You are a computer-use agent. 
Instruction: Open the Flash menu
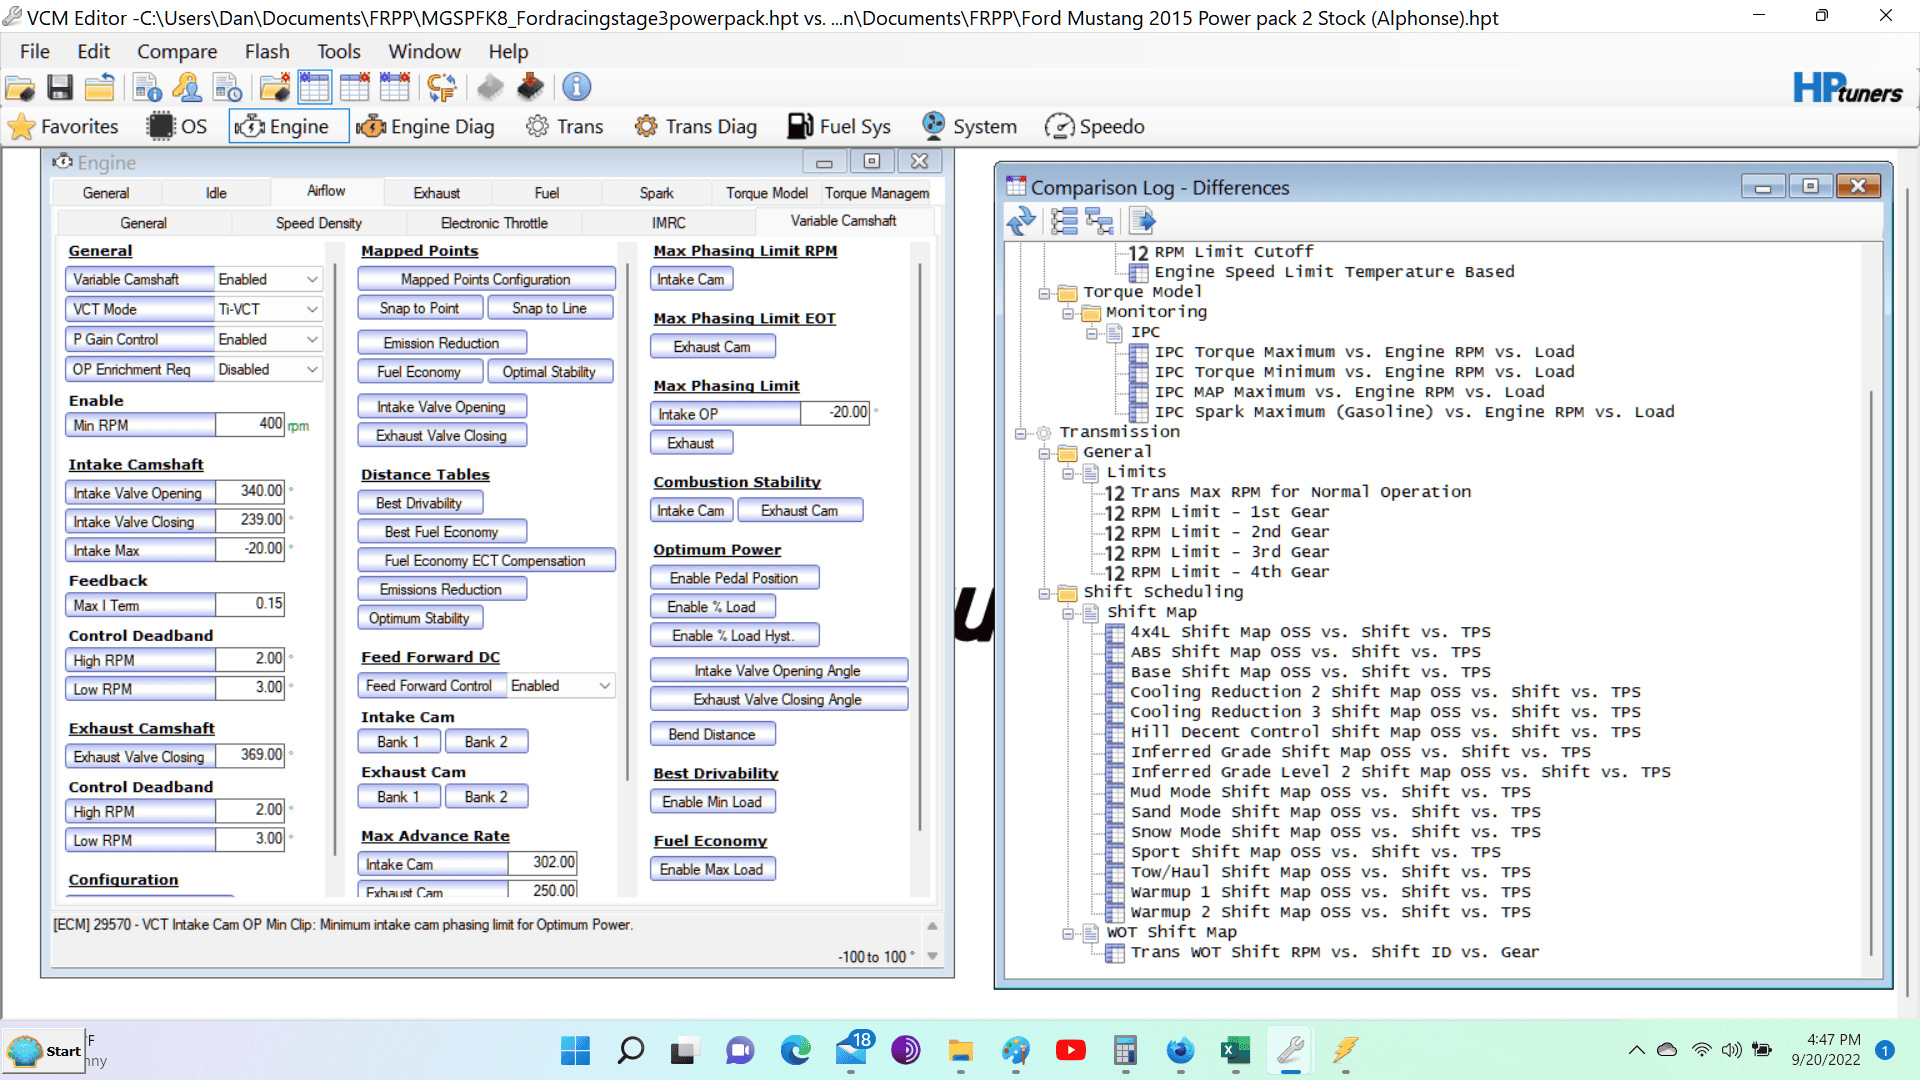click(267, 52)
